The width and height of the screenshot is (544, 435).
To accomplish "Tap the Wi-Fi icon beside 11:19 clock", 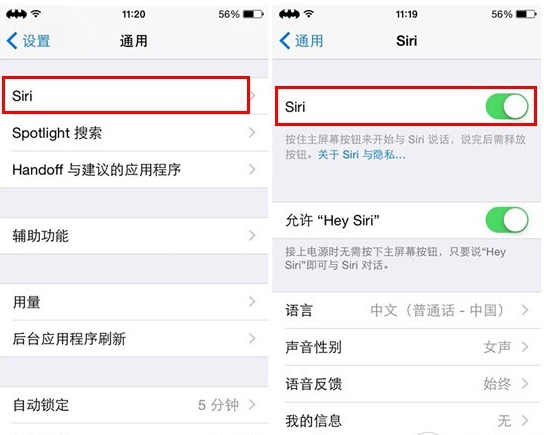I will click(309, 14).
